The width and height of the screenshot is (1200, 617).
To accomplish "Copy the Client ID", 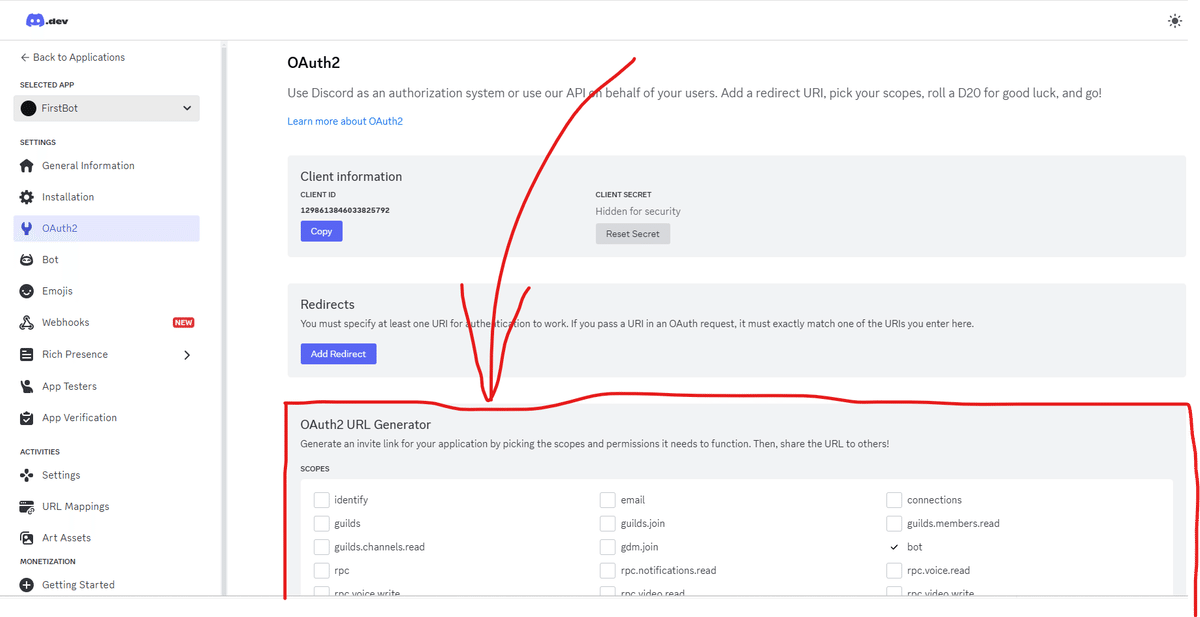I will tap(321, 231).
